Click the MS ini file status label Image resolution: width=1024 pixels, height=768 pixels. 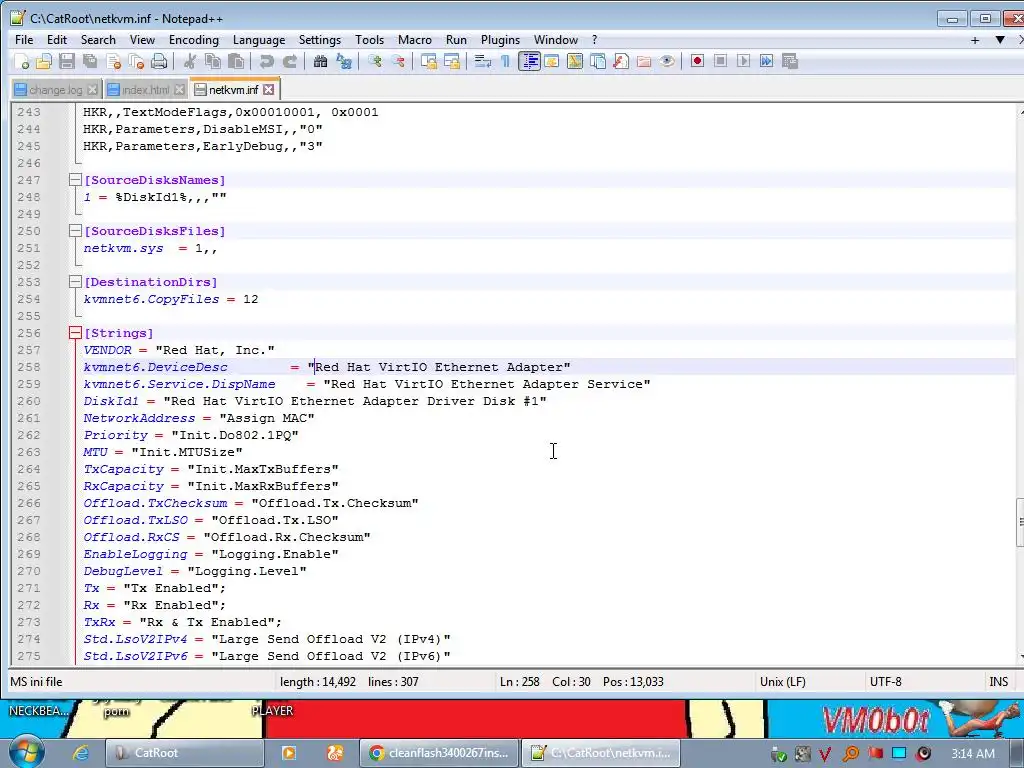click(36, 682)
